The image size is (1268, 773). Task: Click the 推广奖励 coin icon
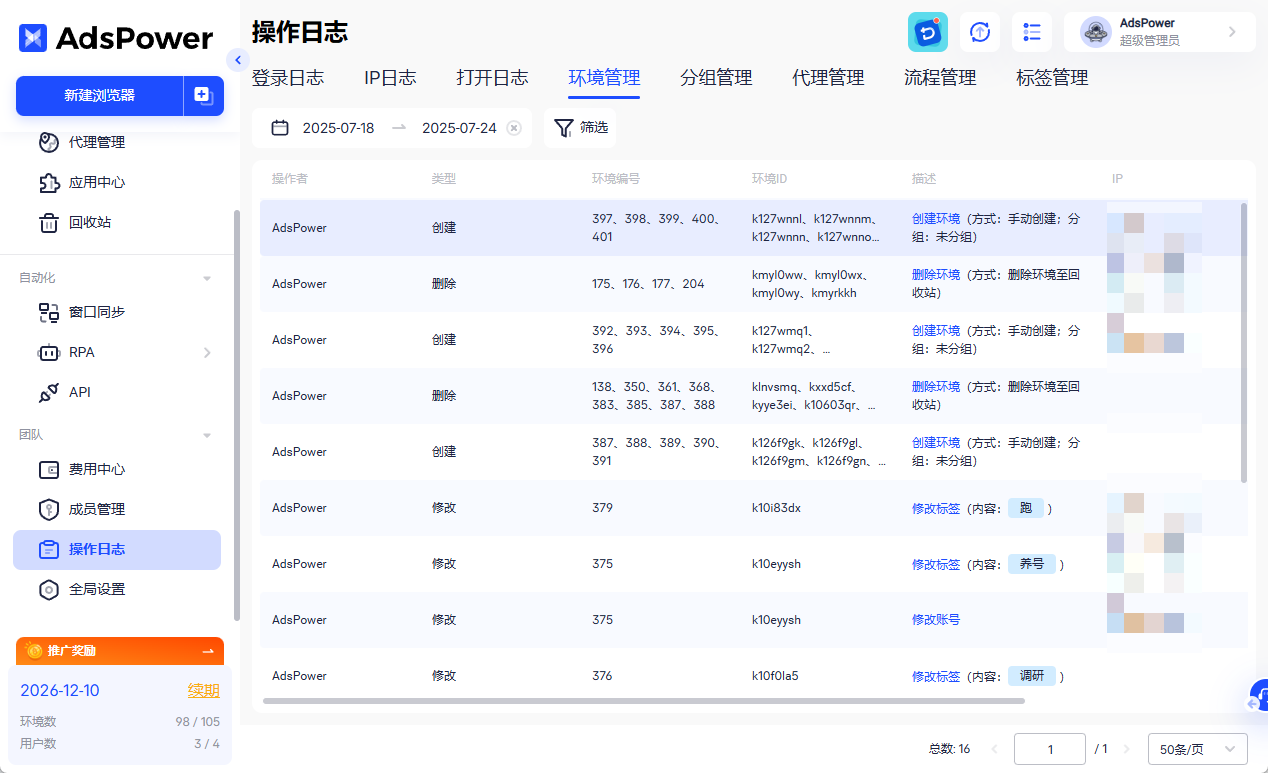34,651
